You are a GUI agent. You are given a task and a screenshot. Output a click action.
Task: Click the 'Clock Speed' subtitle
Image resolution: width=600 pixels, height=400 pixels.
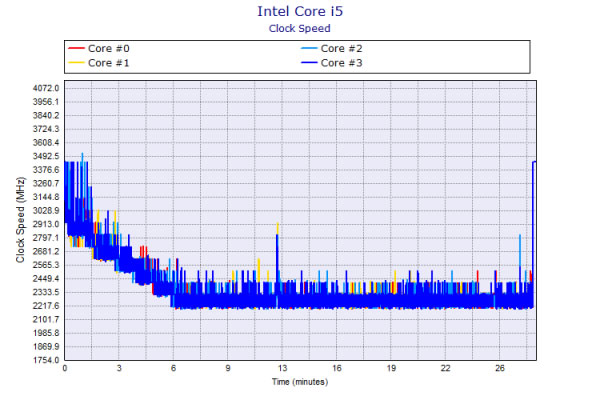point(300,29)
